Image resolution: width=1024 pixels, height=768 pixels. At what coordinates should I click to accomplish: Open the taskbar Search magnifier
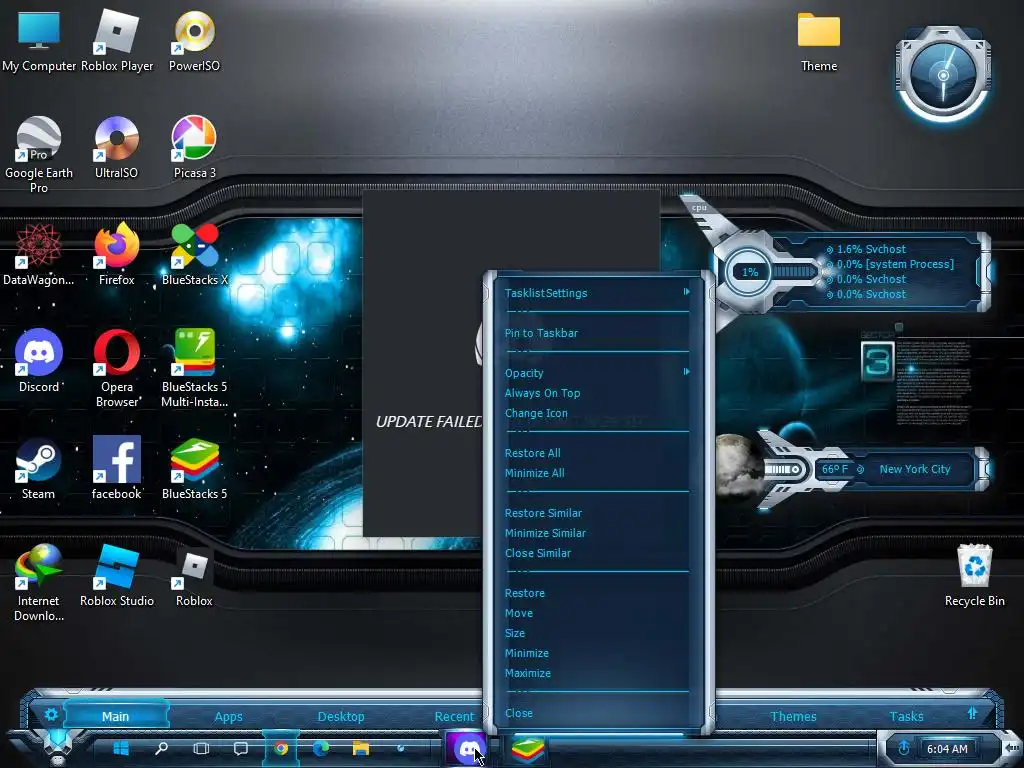161,748
